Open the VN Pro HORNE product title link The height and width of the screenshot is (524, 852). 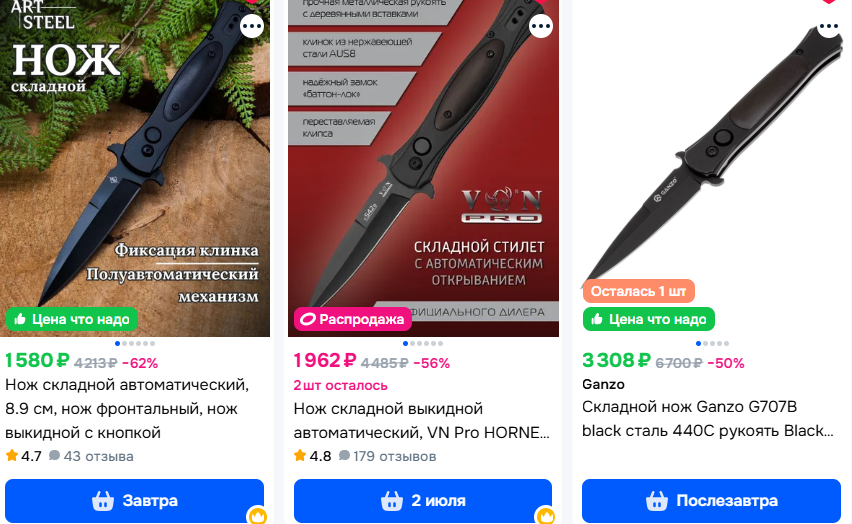point(422,421)
